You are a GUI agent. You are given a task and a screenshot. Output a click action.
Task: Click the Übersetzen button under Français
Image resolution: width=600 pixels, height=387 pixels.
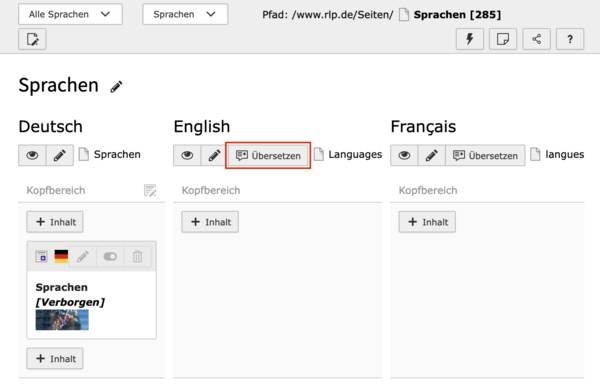click(485, 155)
